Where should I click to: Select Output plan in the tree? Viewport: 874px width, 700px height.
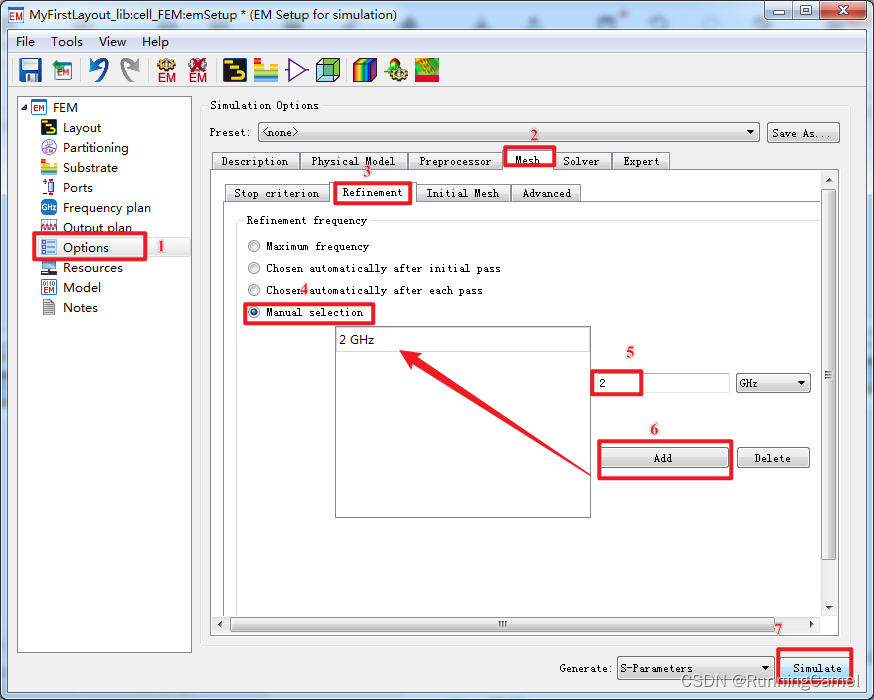click(97, 227)
